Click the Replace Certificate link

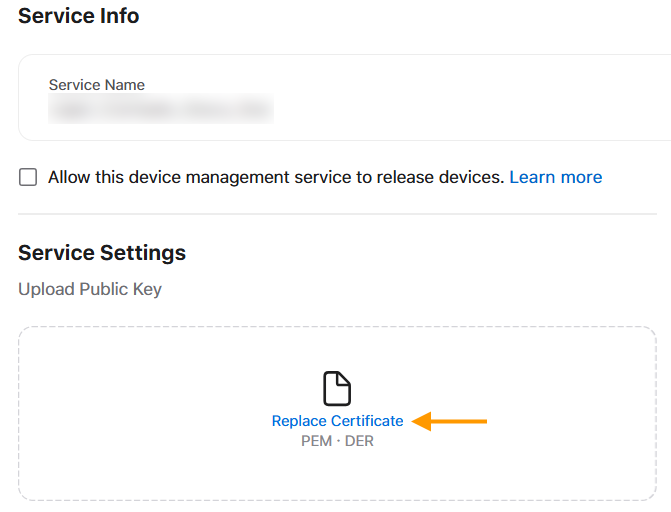[337, 421]
